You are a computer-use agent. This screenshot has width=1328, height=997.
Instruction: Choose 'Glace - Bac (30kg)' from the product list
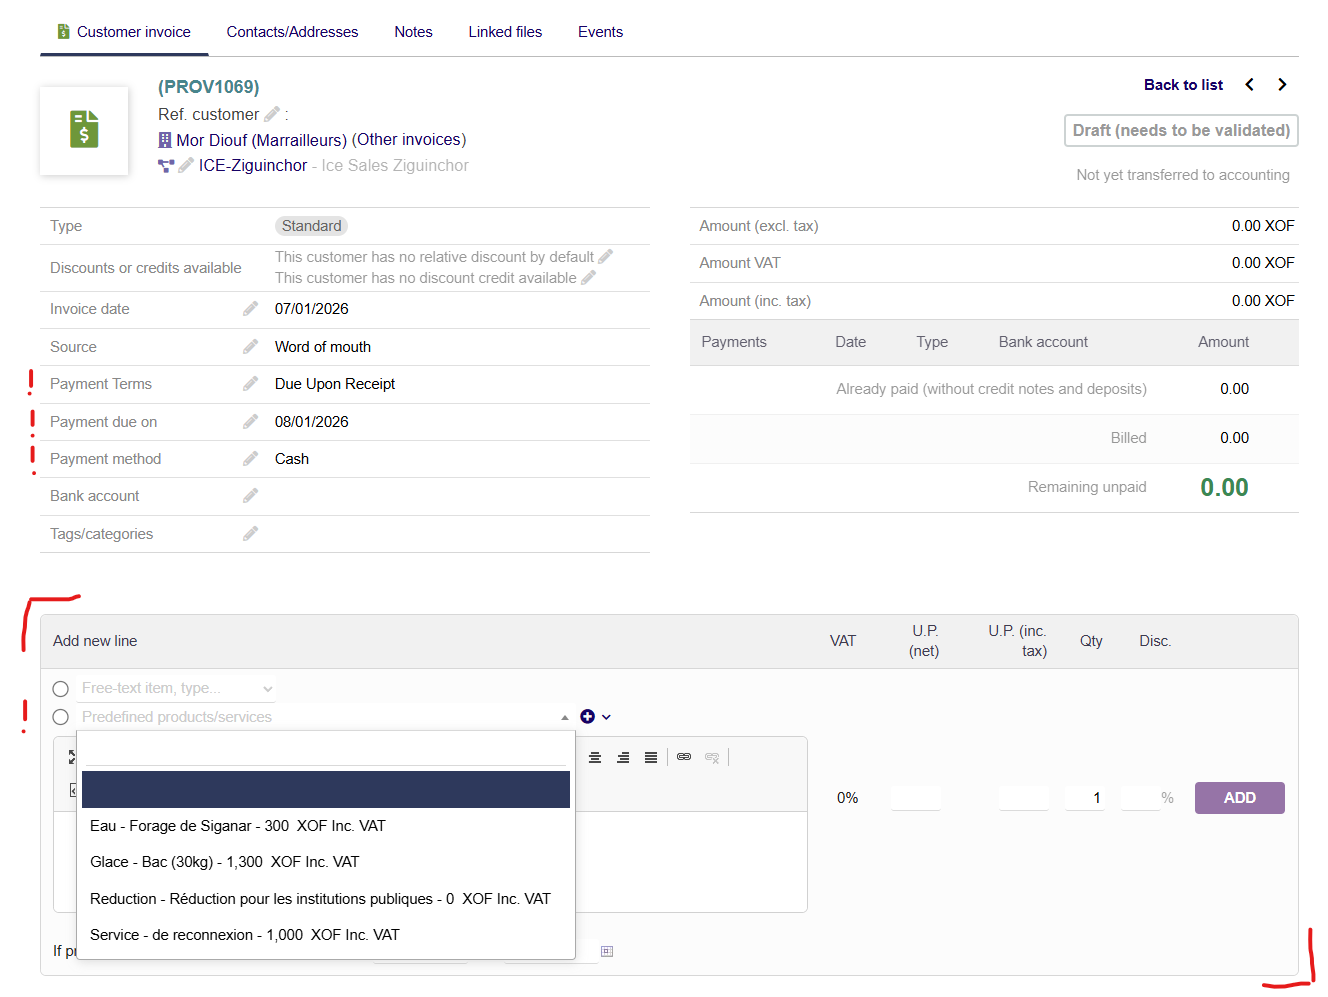224,862
